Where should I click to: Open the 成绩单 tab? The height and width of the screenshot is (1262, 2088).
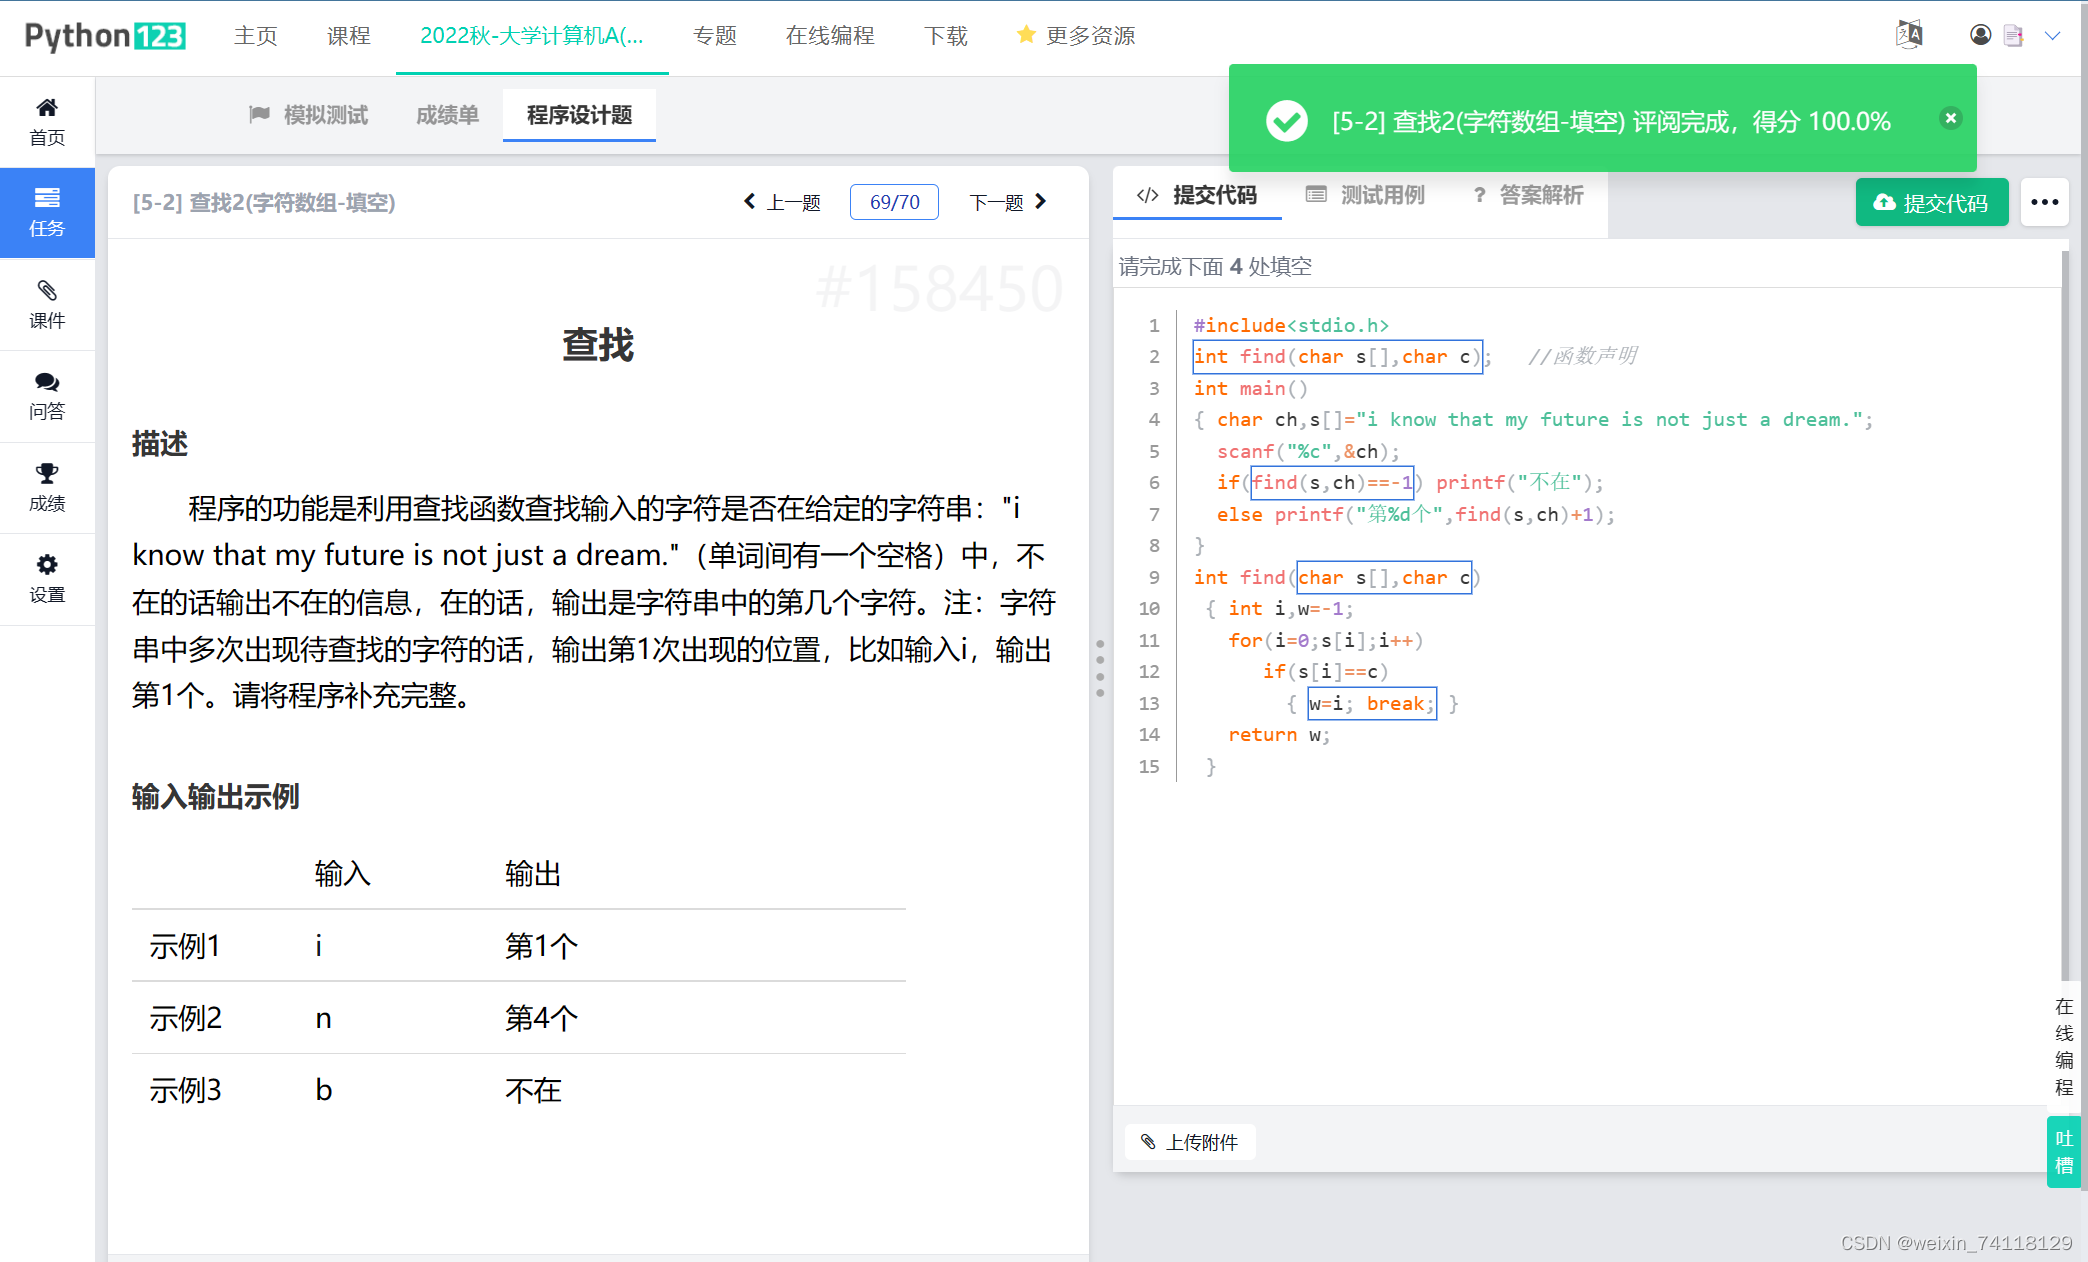click(447, 115)
